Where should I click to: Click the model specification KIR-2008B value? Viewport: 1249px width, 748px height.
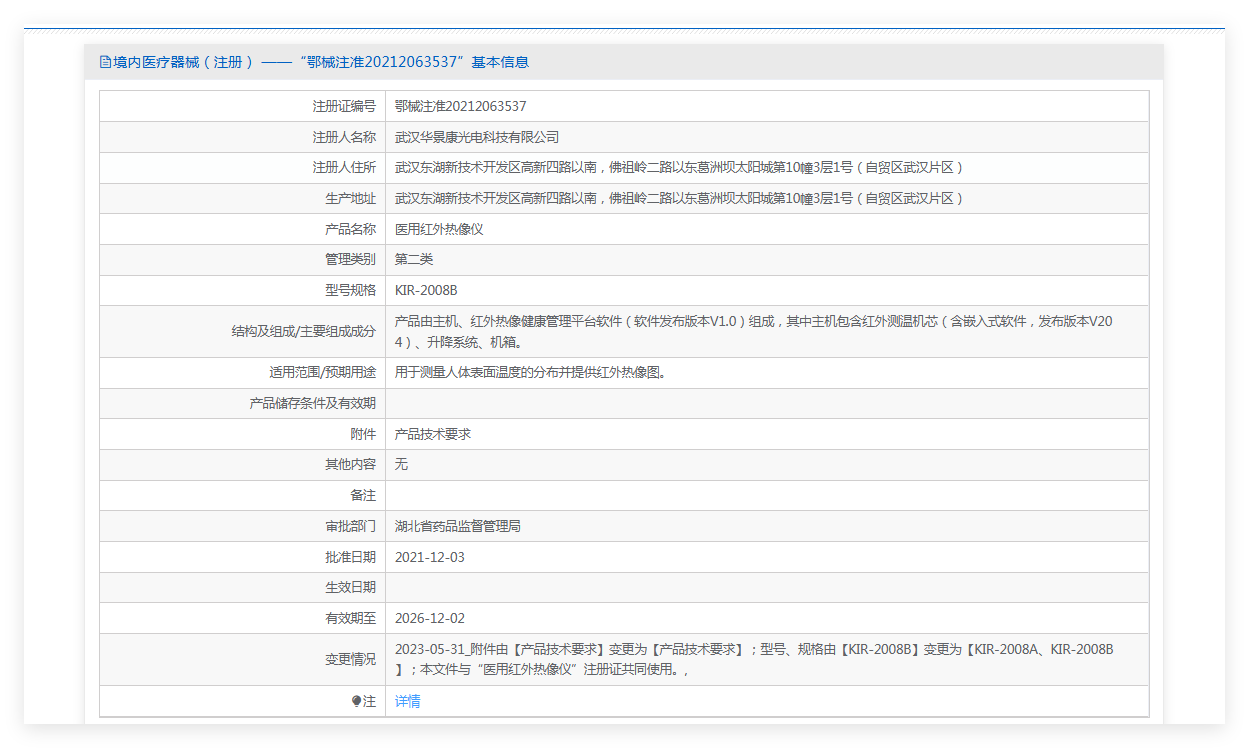point(426,291)
